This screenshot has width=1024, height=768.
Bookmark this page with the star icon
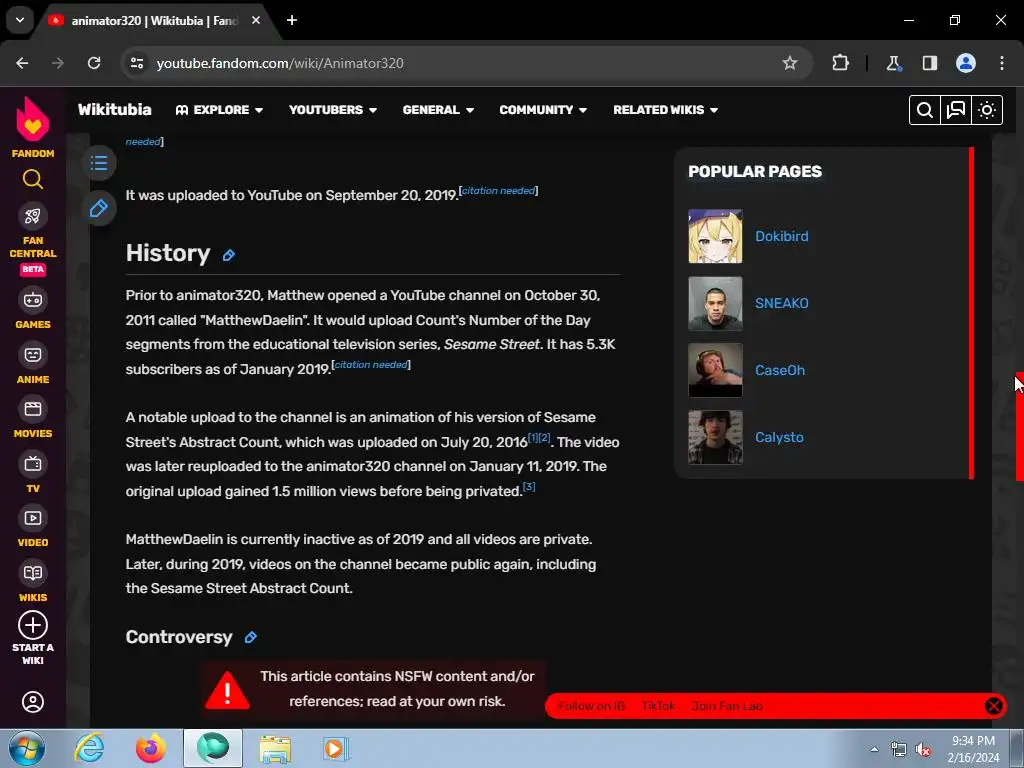[x=790, y=63]
